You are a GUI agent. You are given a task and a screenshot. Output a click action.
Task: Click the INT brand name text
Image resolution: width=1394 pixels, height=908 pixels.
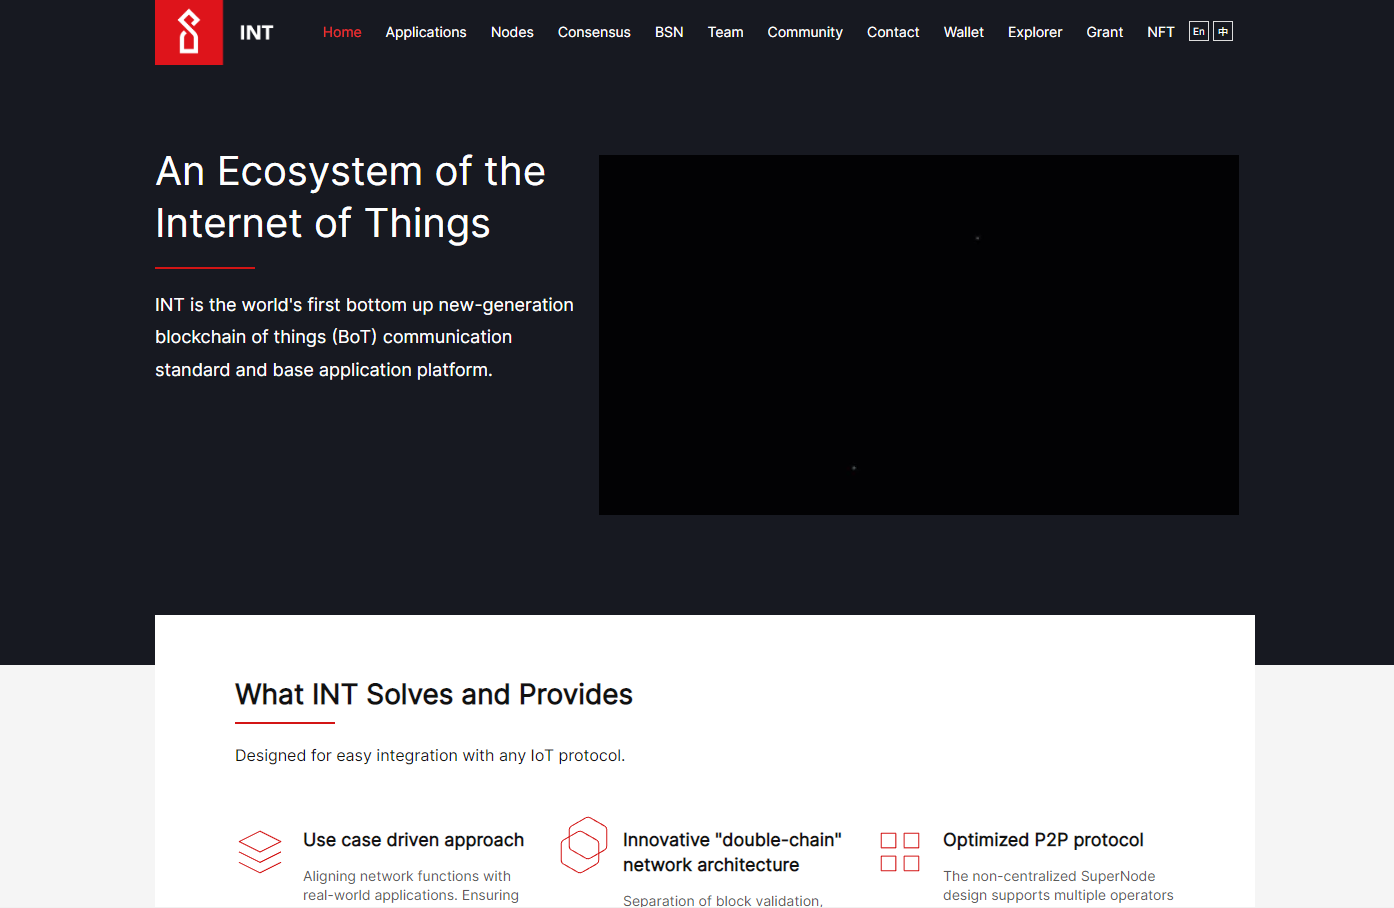pyautogui.click(x=256, y=32)
